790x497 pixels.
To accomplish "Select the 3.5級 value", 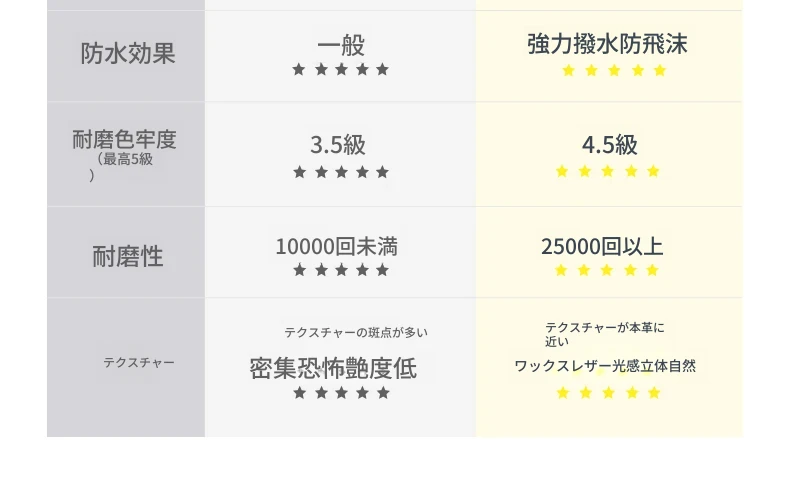I will click(x=338, y=145).
